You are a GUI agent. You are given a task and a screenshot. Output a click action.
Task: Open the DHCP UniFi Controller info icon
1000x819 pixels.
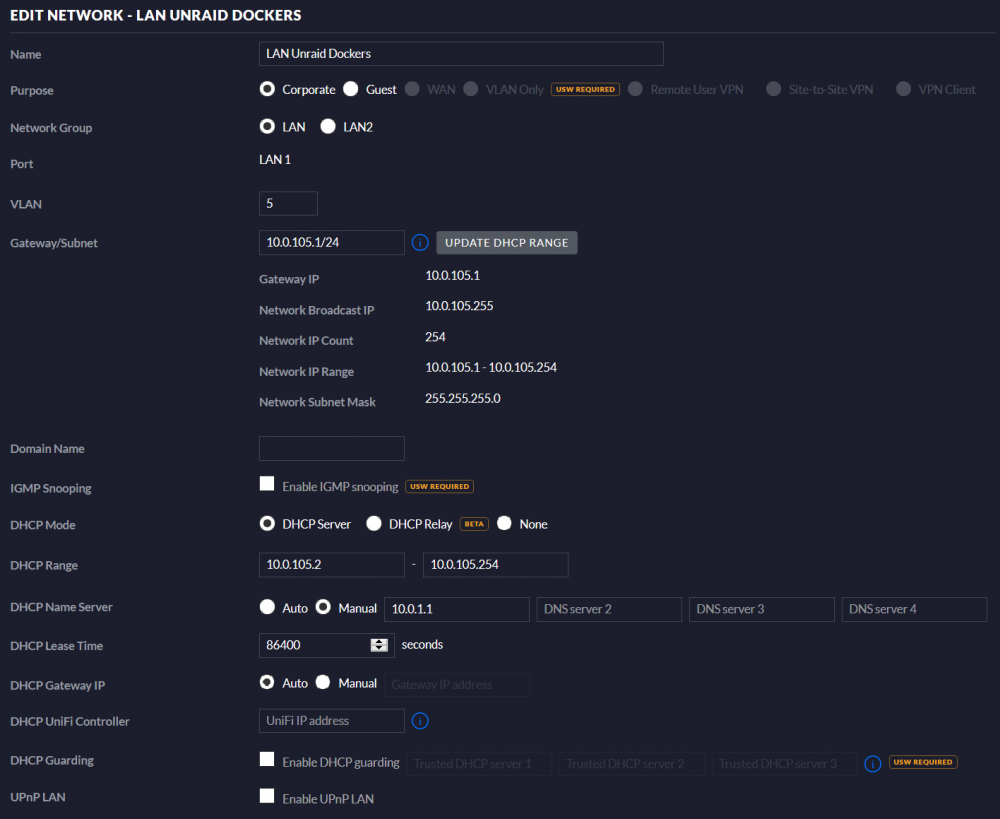(420, 721)
